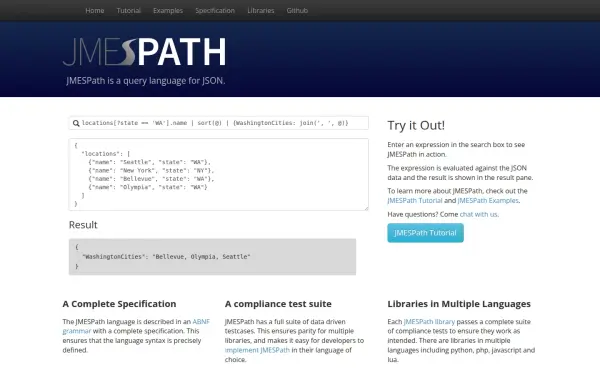
Task: Open the Home nav link
Action: [x=95, y=10]
